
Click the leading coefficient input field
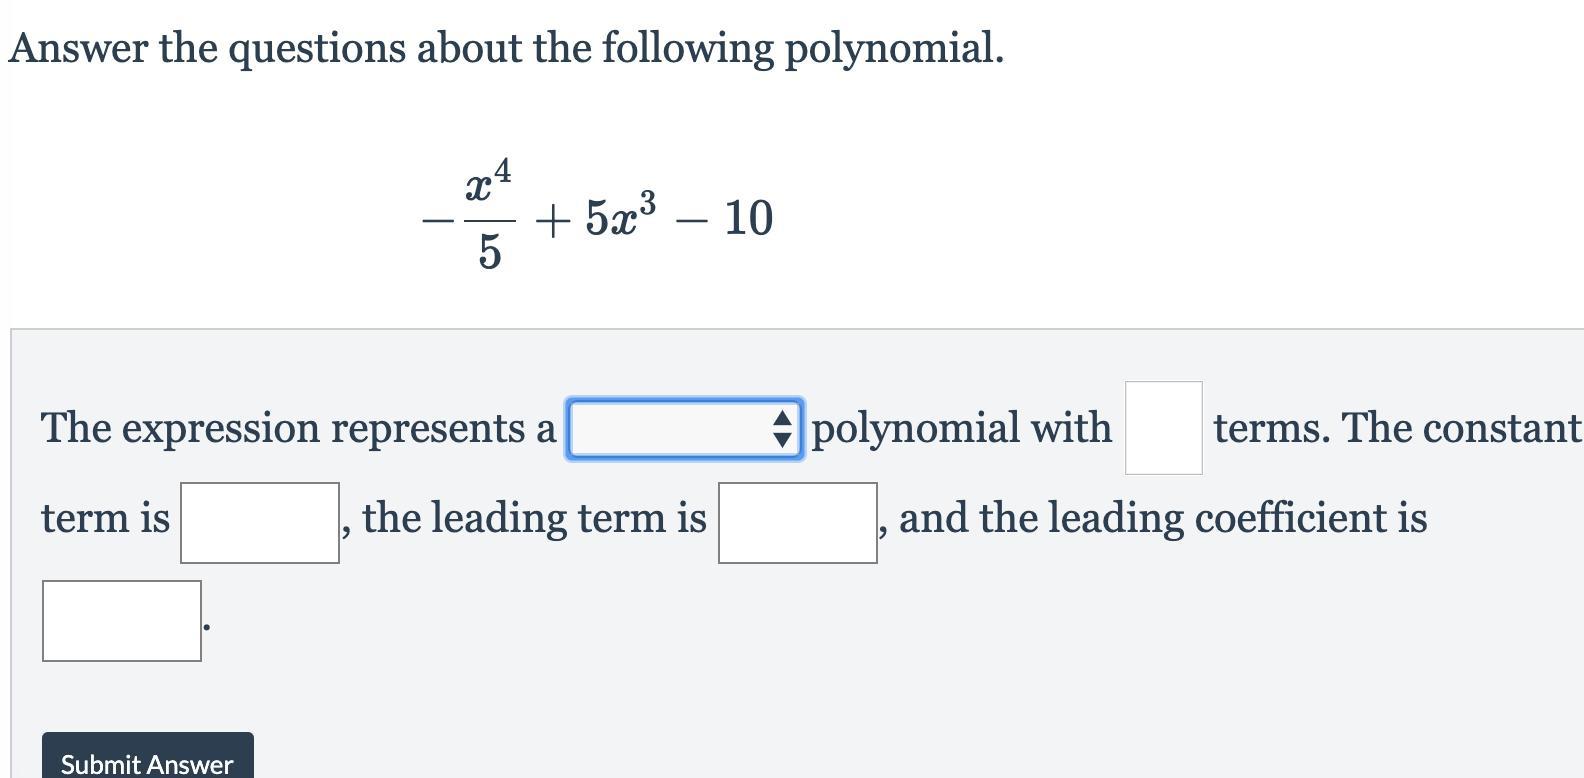click(122, 621)
